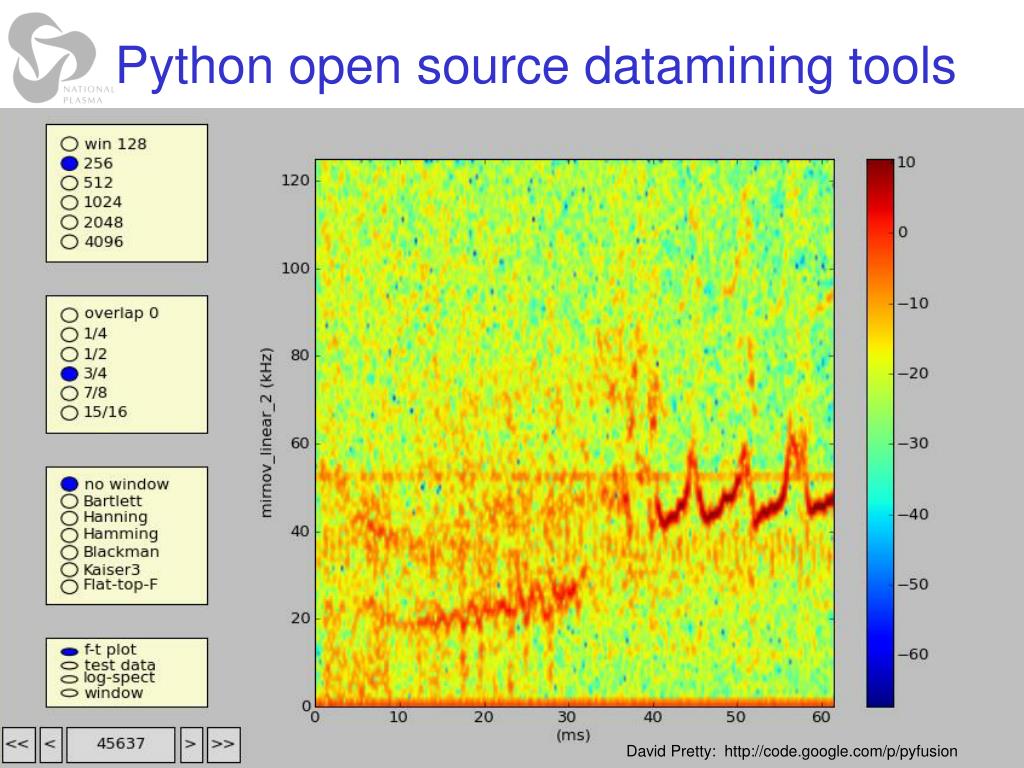Choose the 512 window size option
Image resolution: width=1024 pixels, height=768 pixels.
69,183
